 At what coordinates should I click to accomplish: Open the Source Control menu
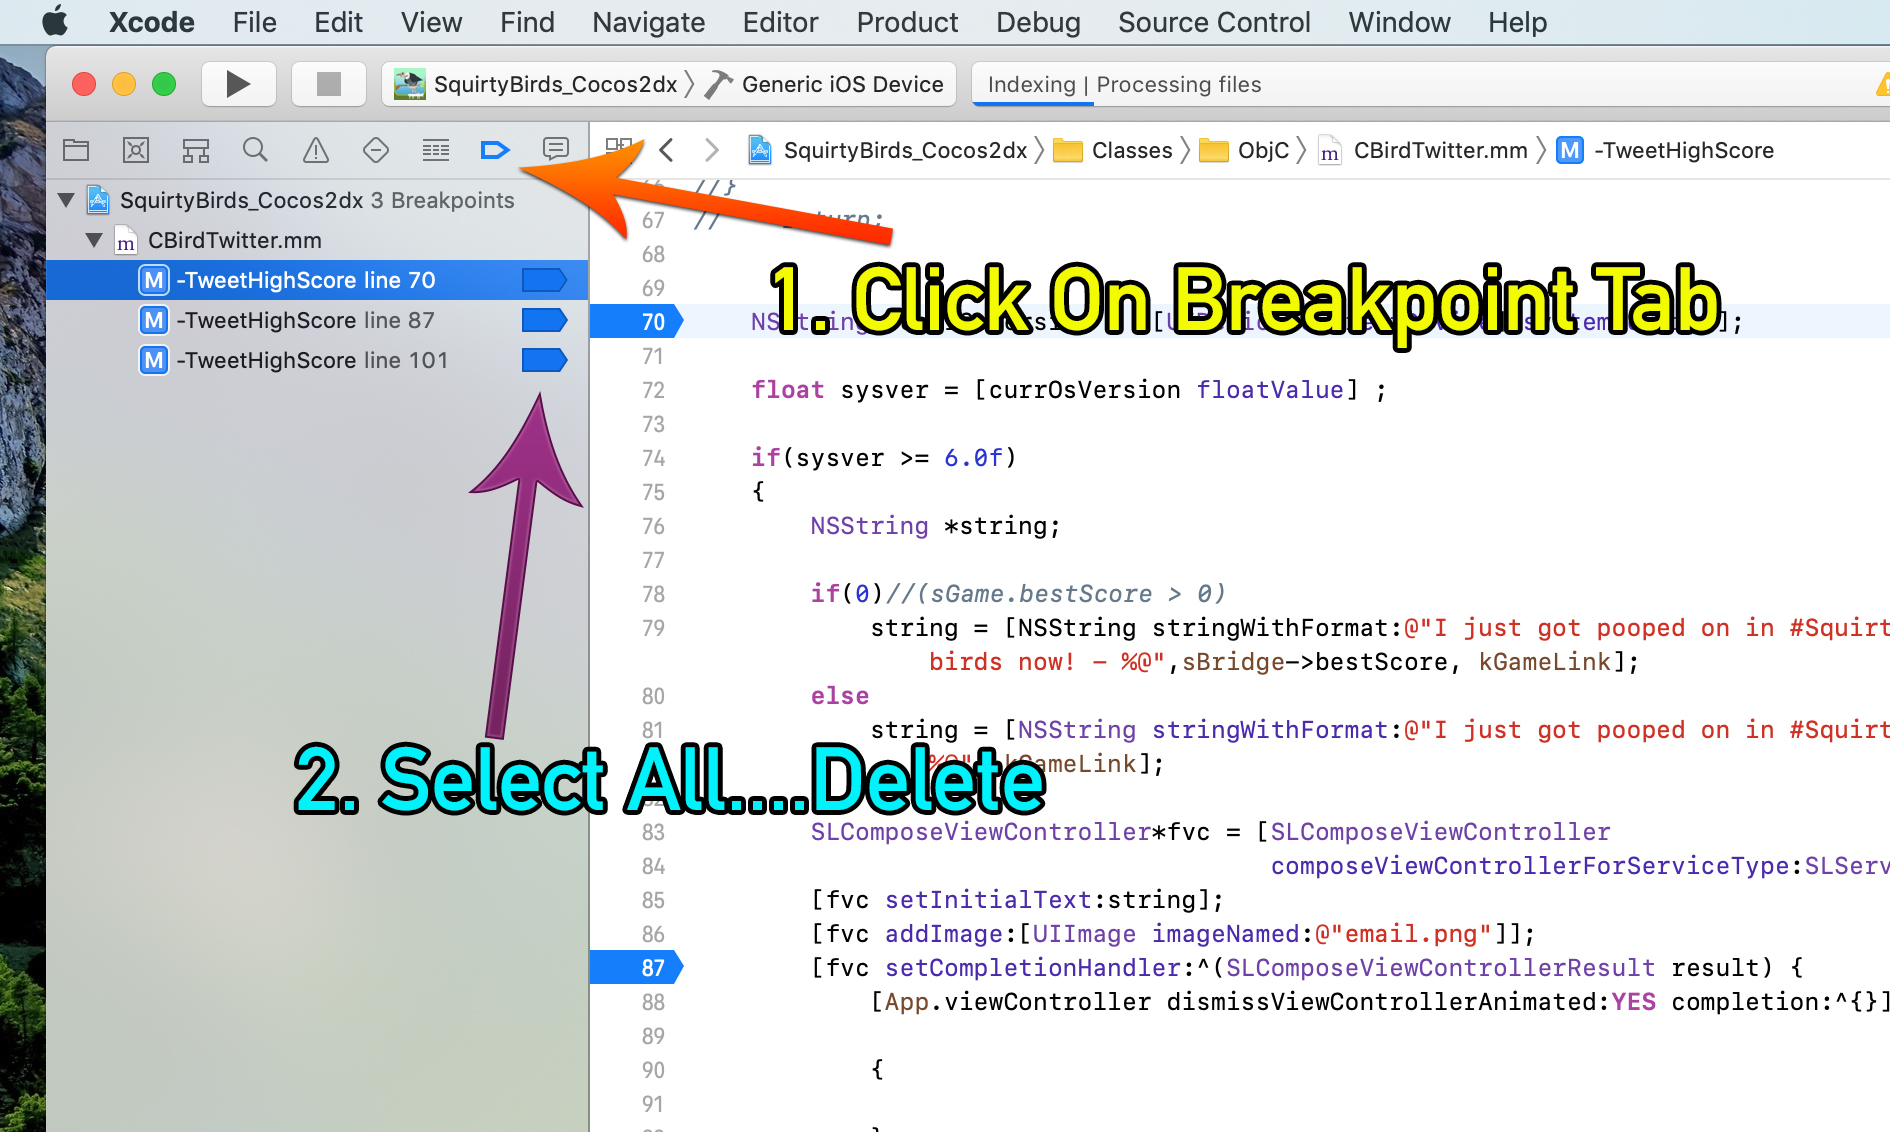point(1214,22)
